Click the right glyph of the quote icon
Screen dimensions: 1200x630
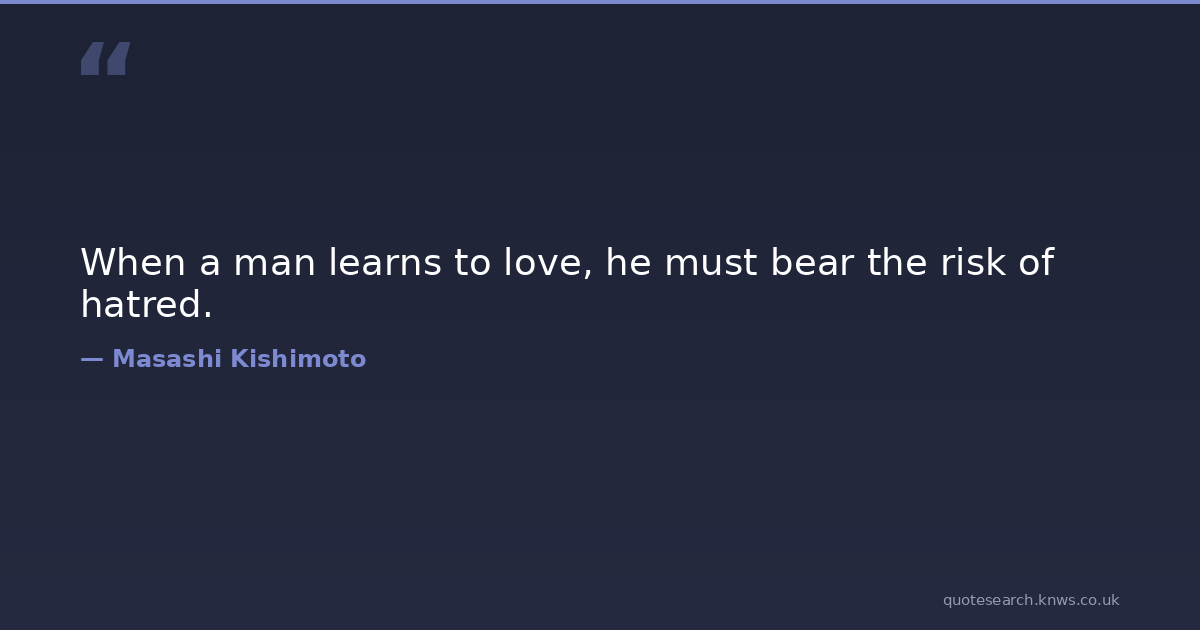pos(118,58)
